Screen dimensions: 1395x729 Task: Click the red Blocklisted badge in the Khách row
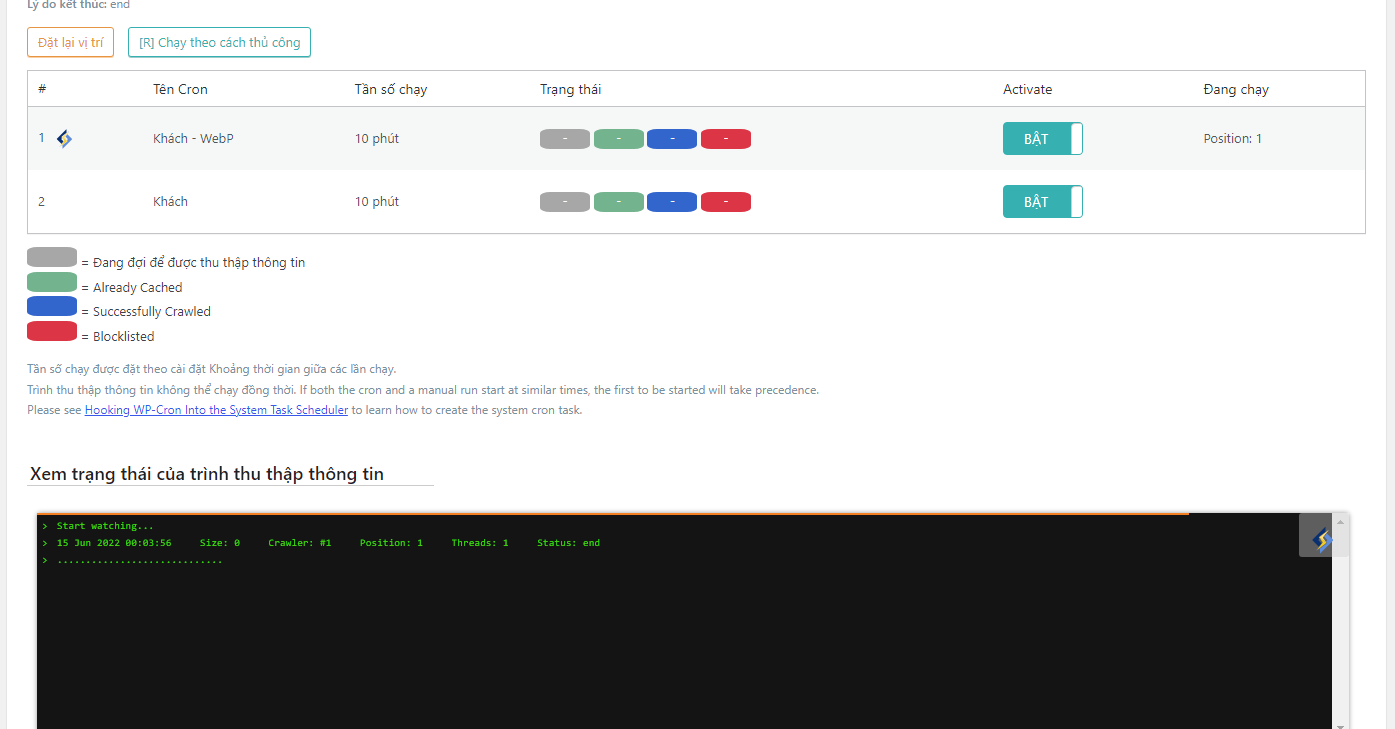(x=725, y=201)
